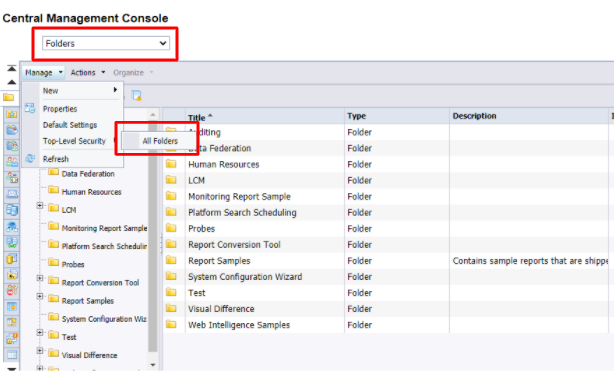The image size is (614, 374).
Task: Select Data Federation in folder tree
Action: click(x=88, y=174)
